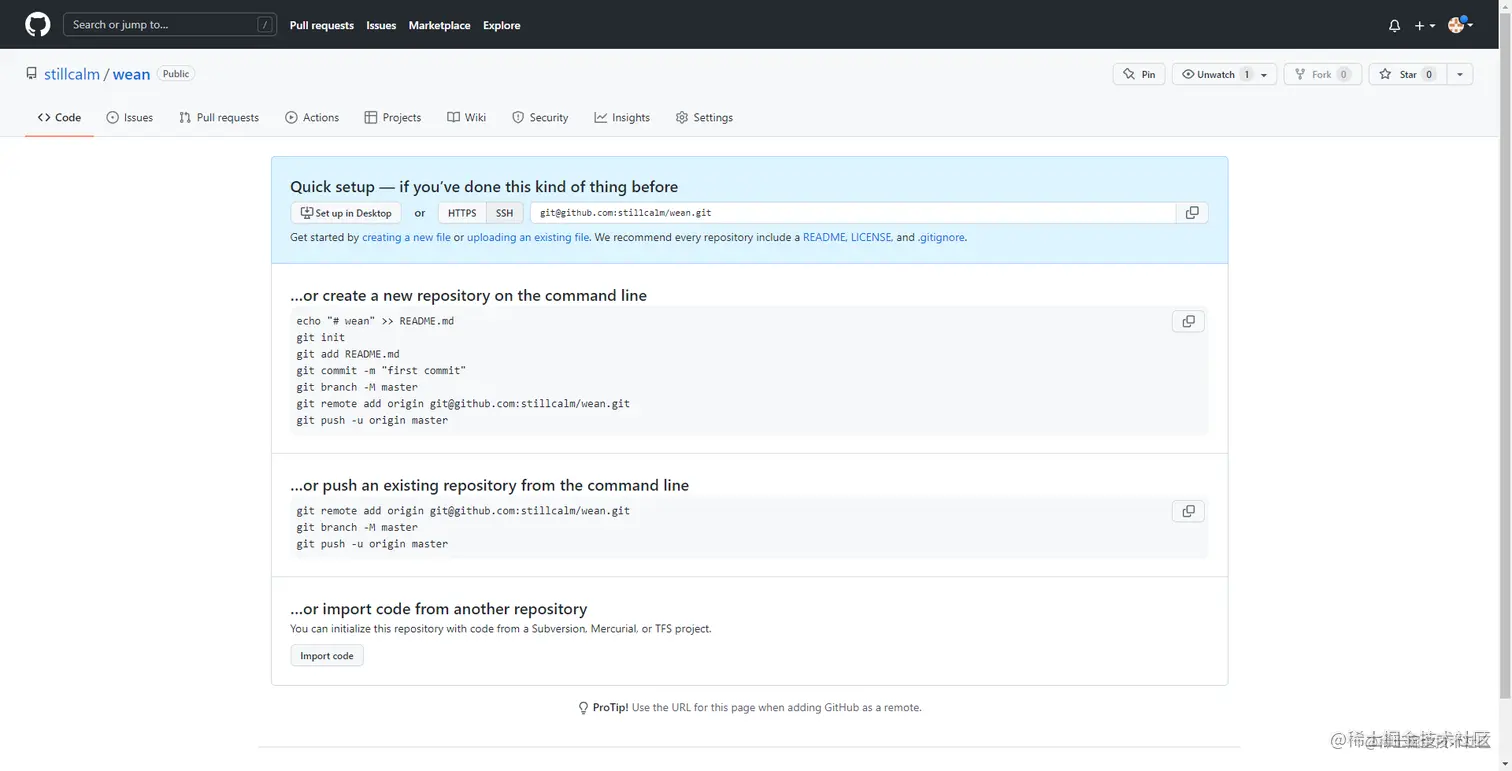Select SSH clone protocol
Viewport: 1512px width, 771px height.
504,213
